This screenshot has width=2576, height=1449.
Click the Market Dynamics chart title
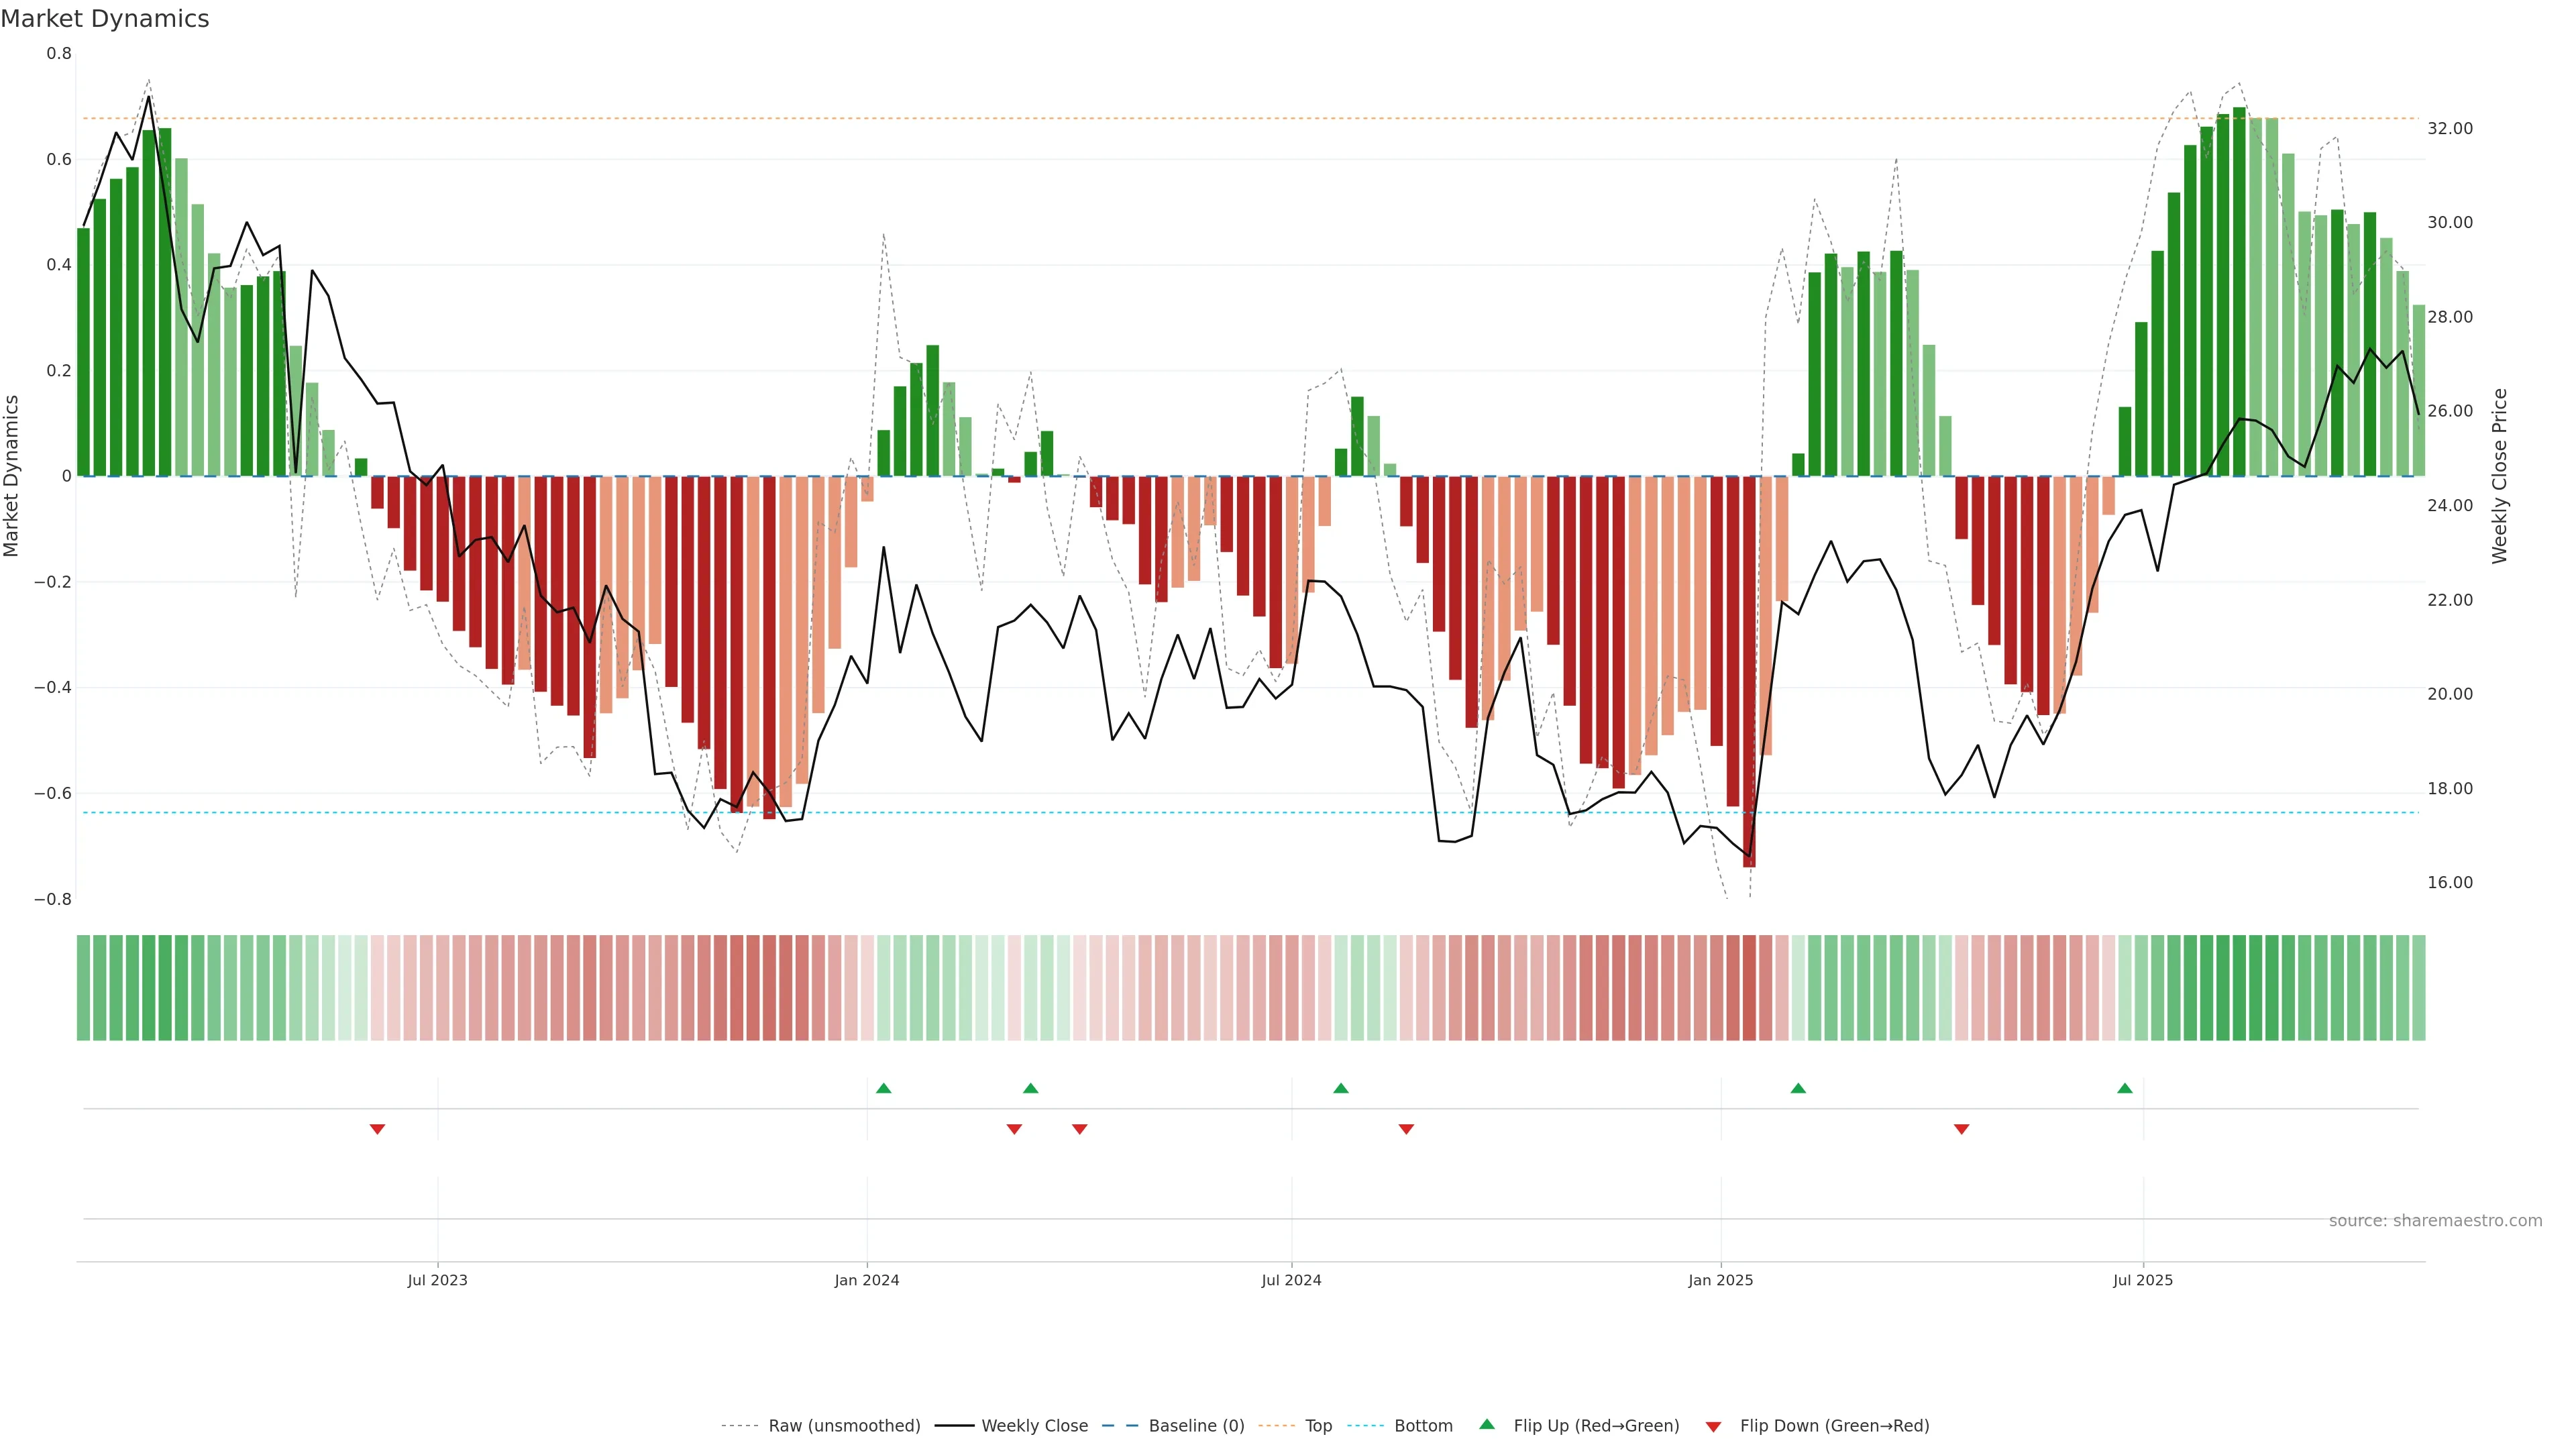[105, 19]
